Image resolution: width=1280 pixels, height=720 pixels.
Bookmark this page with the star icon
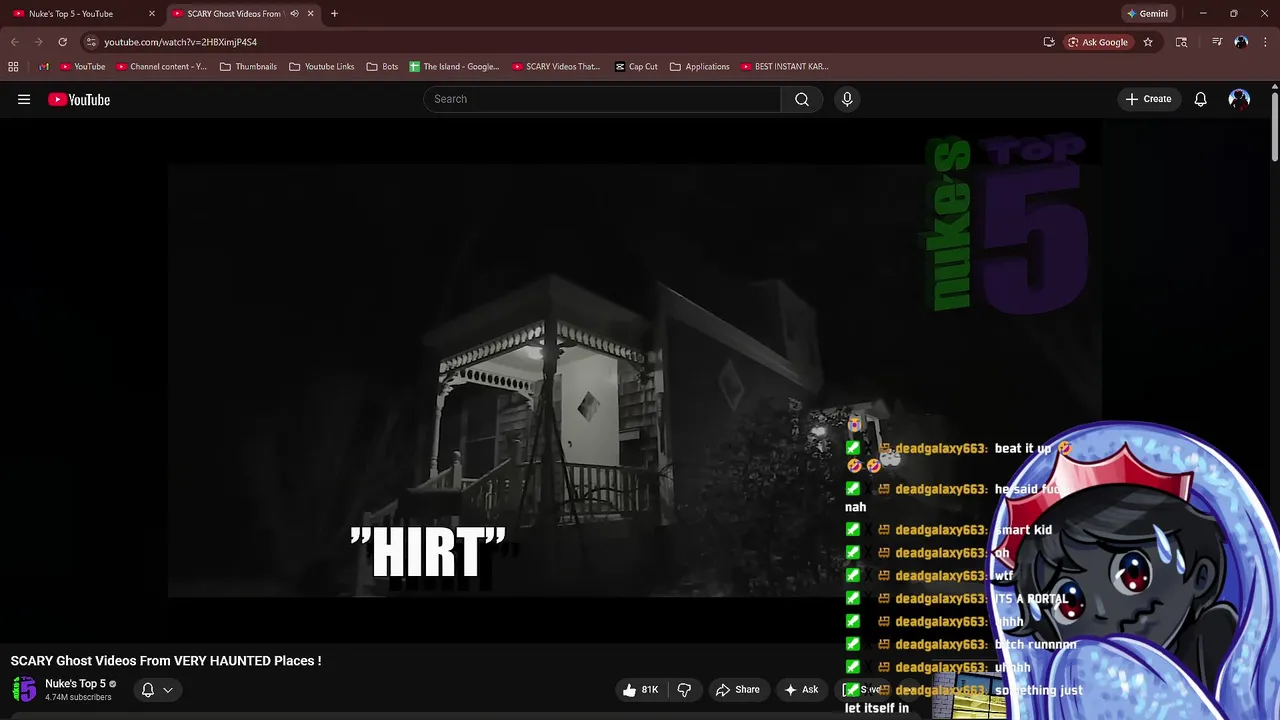click(1148, 42)
